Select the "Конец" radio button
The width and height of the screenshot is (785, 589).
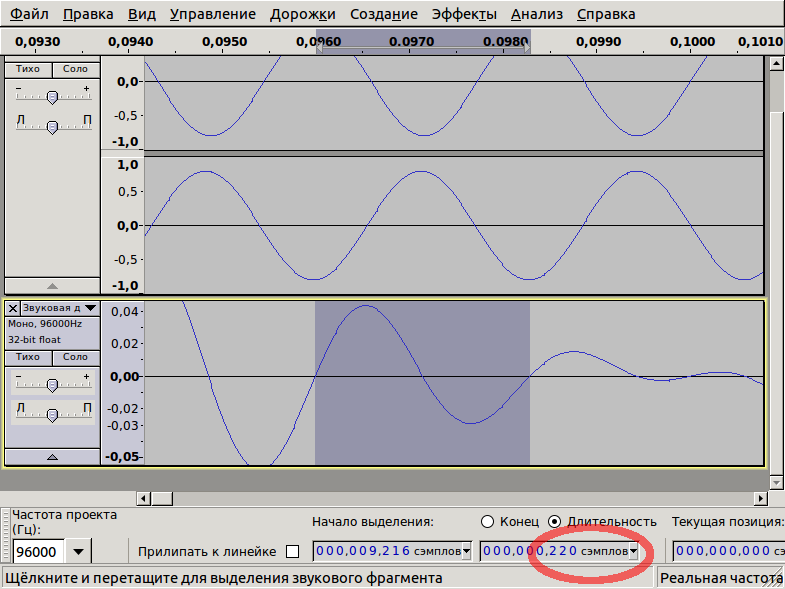click(x=488, y=521)
